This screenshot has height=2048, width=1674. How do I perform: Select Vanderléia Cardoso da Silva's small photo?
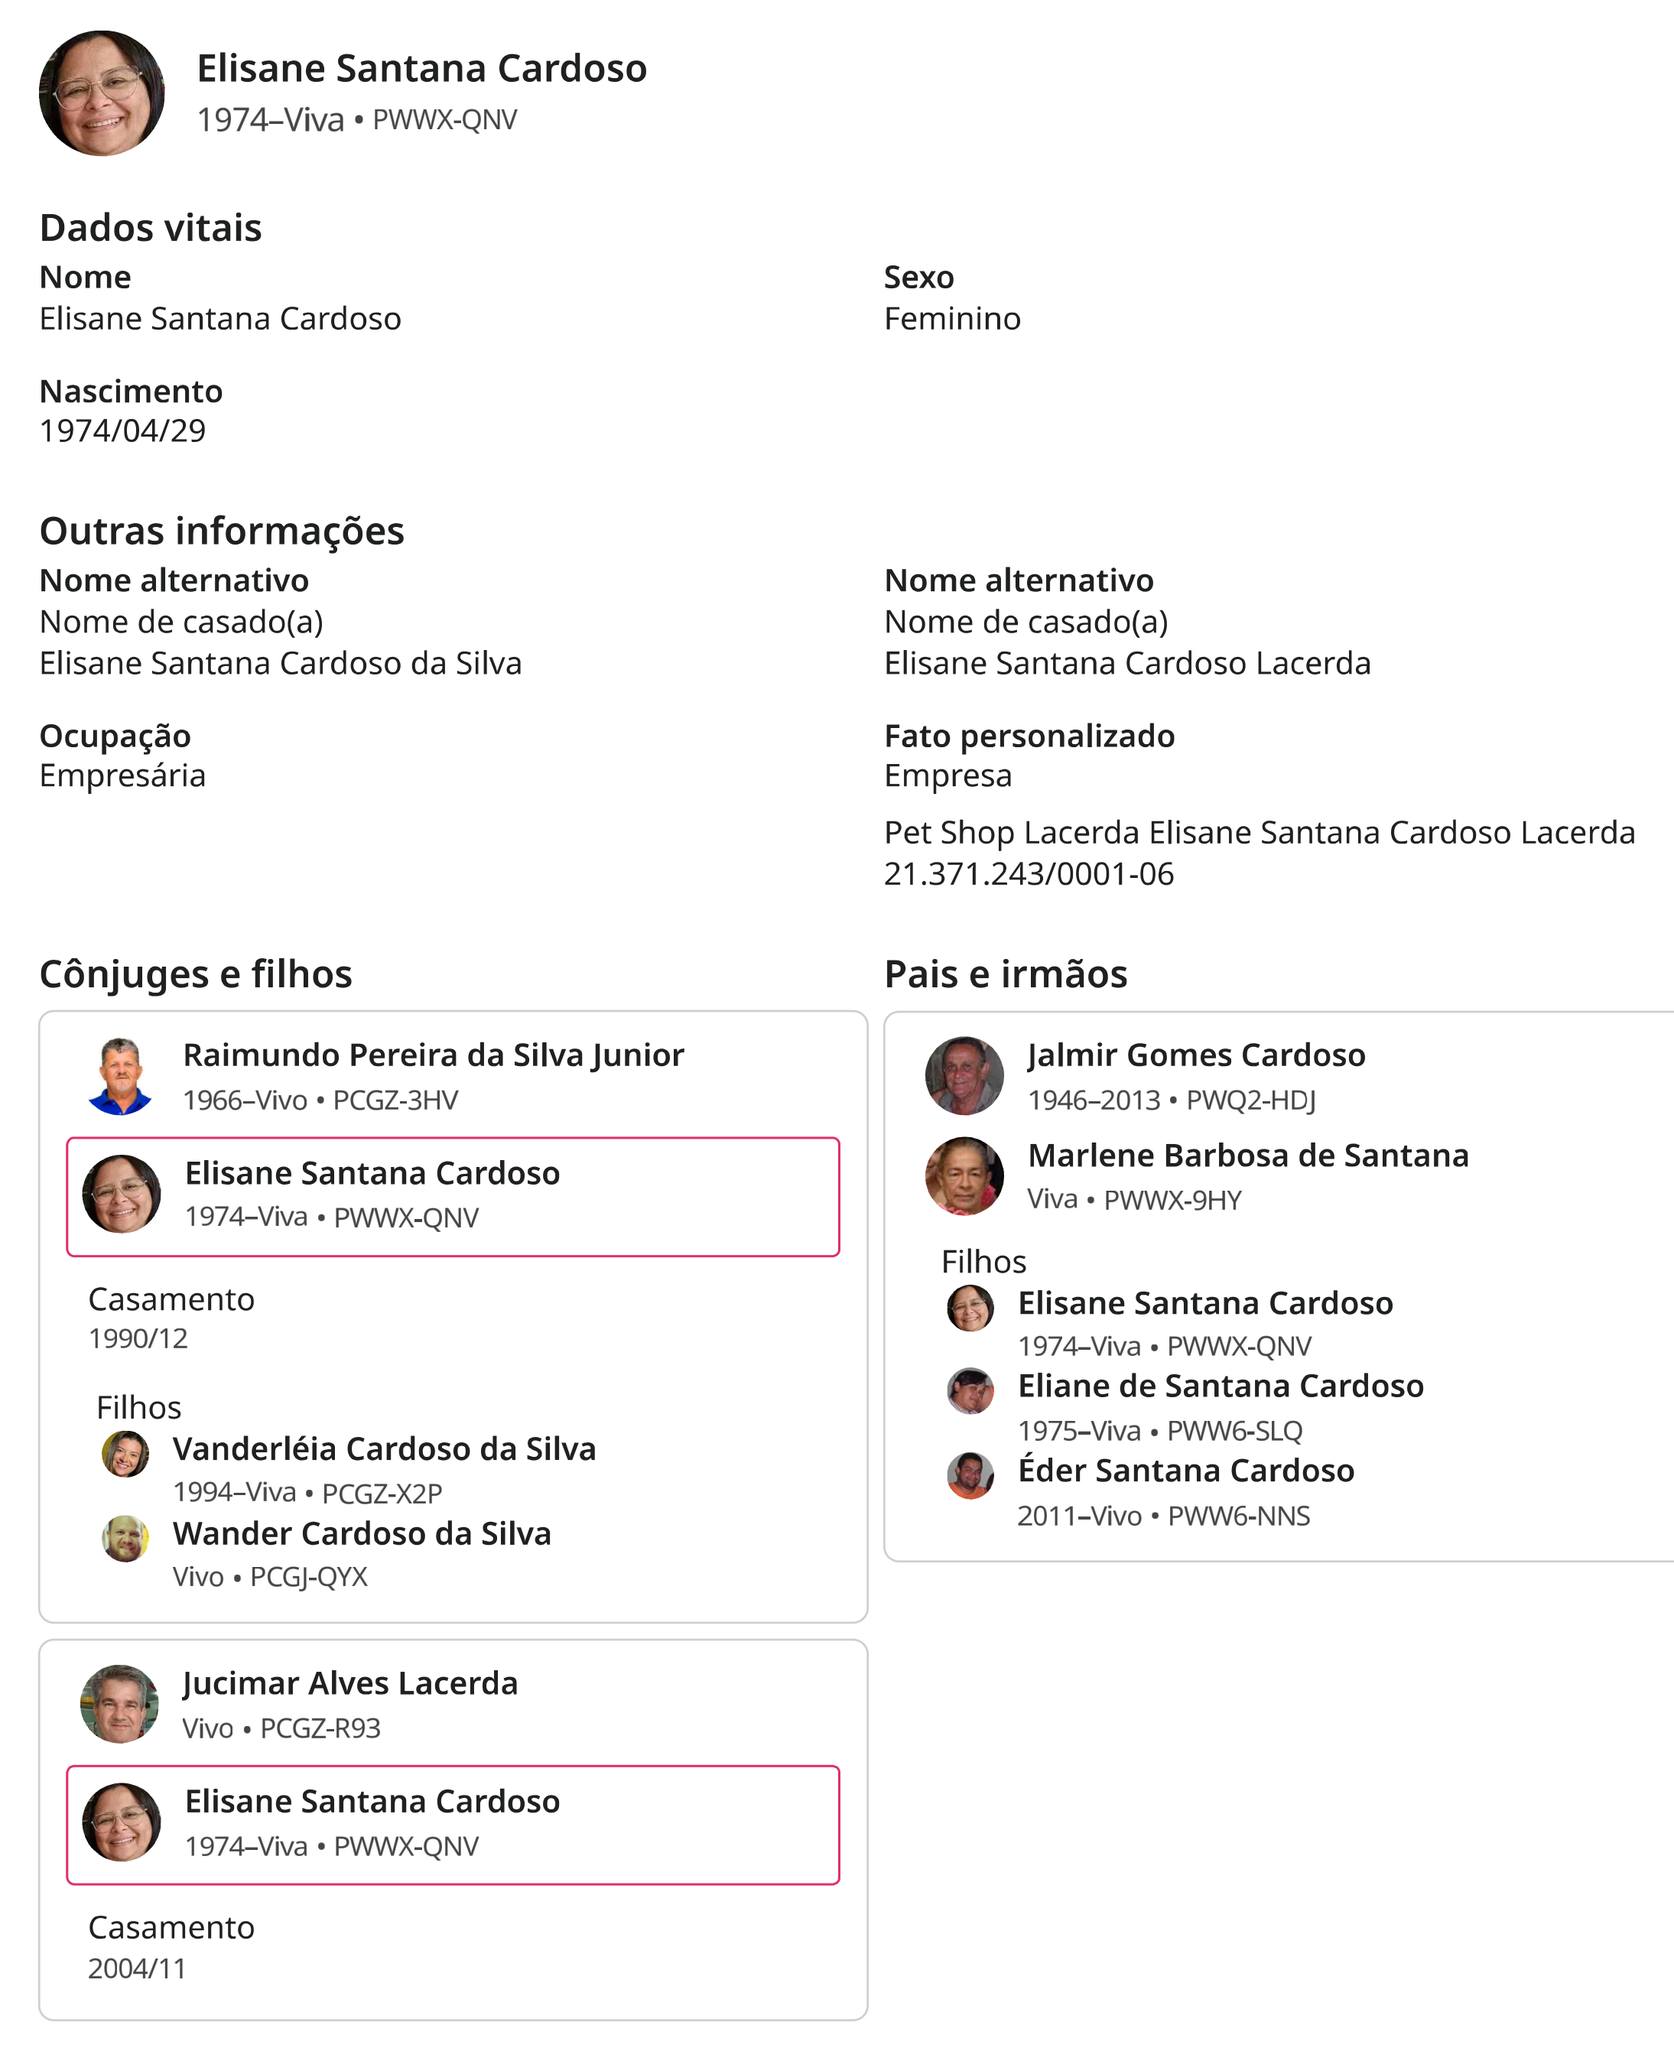coord(125,1454)
